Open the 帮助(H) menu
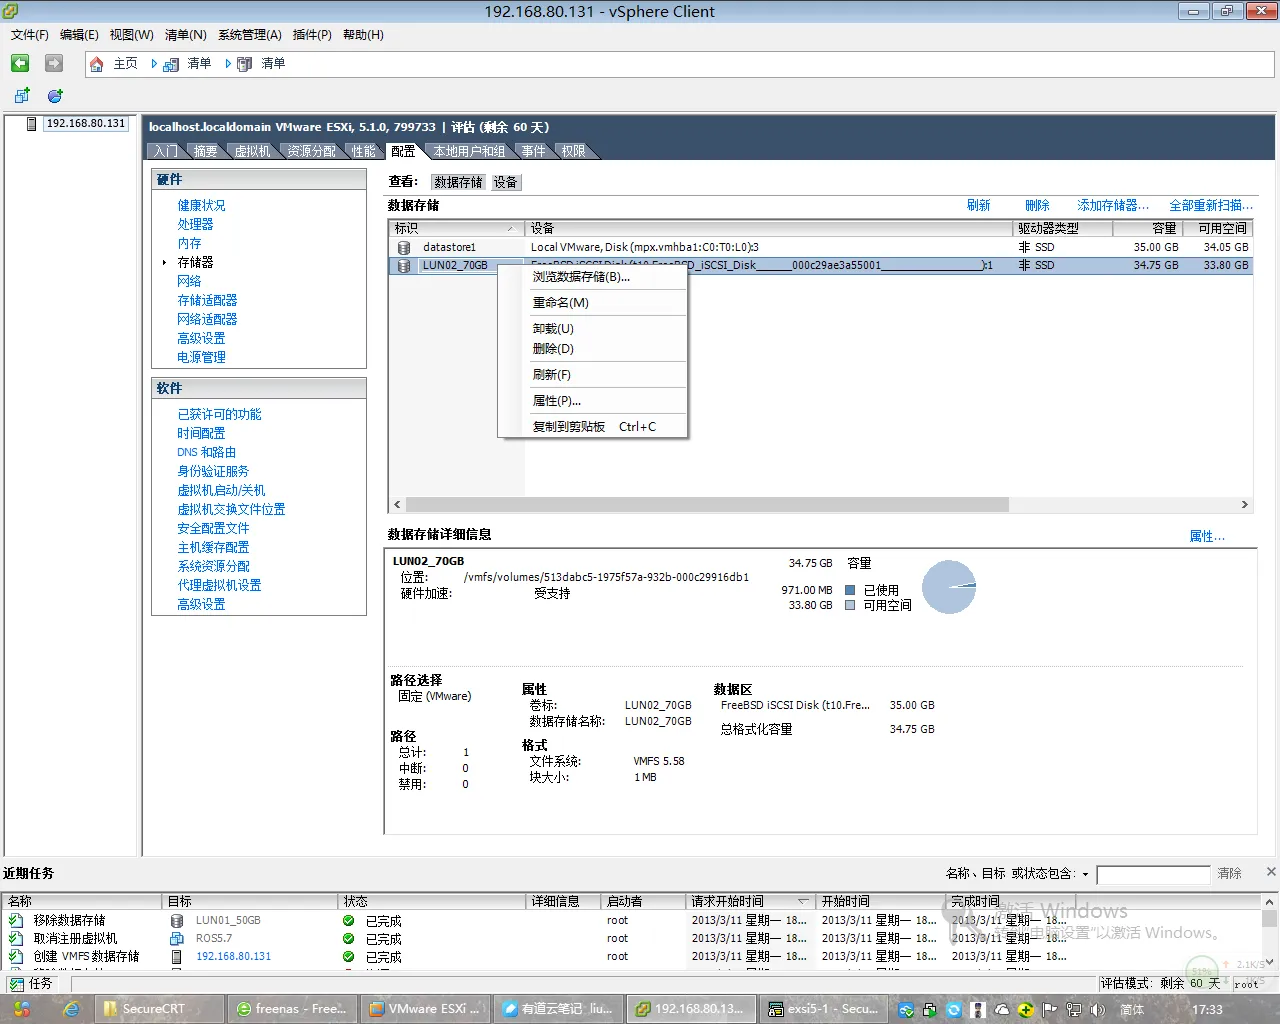Viewport: 1280px width, 1024px height. click(x=363, y=35)
